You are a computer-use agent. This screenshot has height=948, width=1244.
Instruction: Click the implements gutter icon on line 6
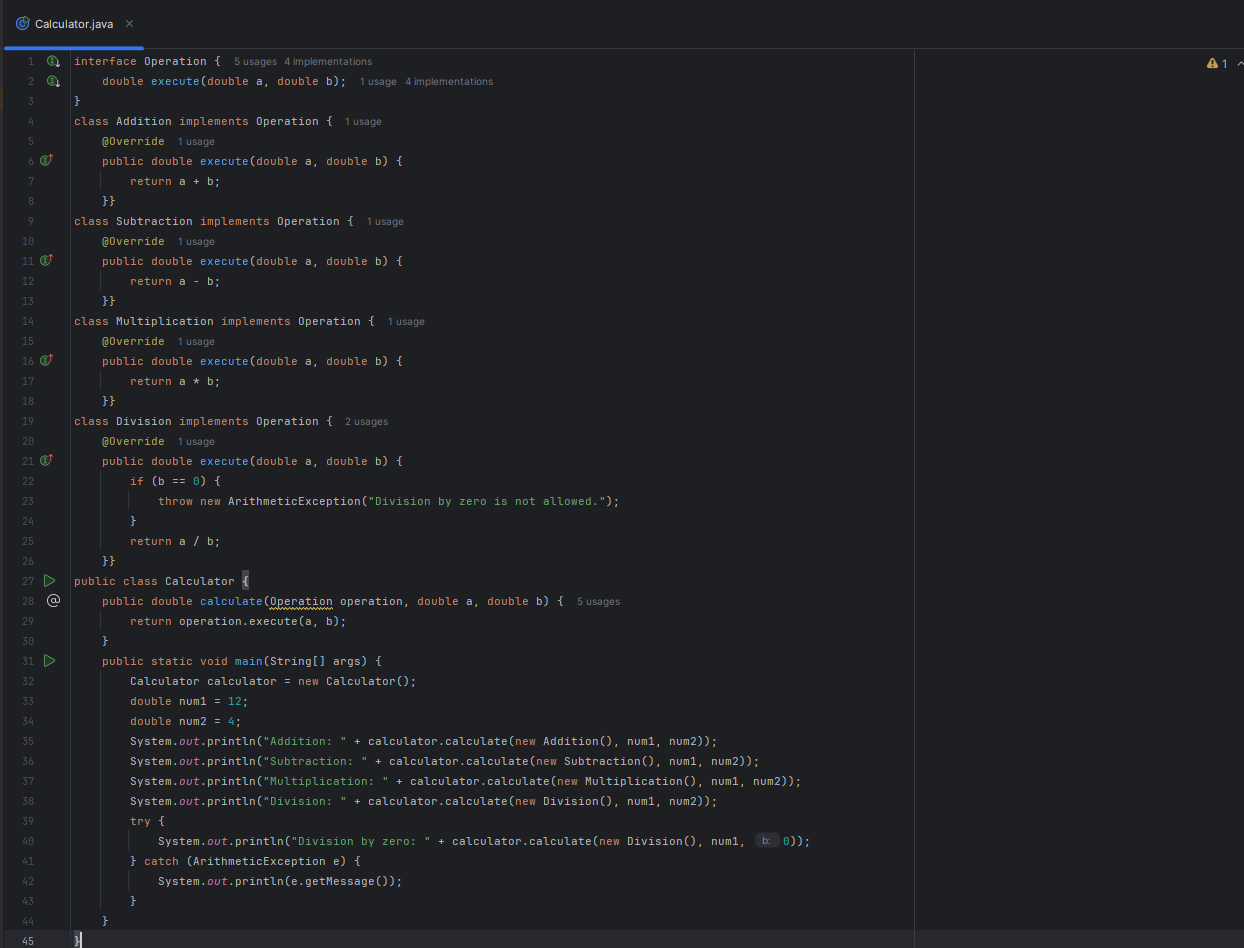coord(46,161)
